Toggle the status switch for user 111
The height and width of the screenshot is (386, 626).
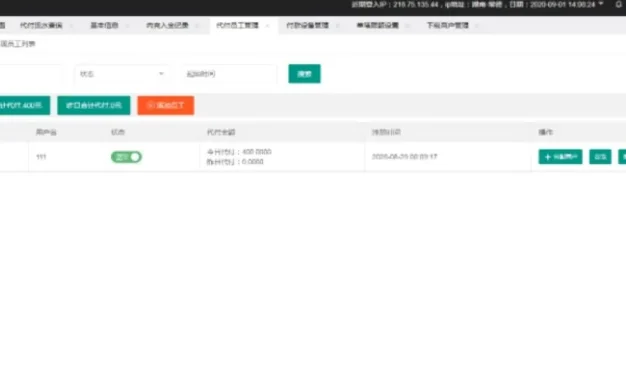(126, 157)
